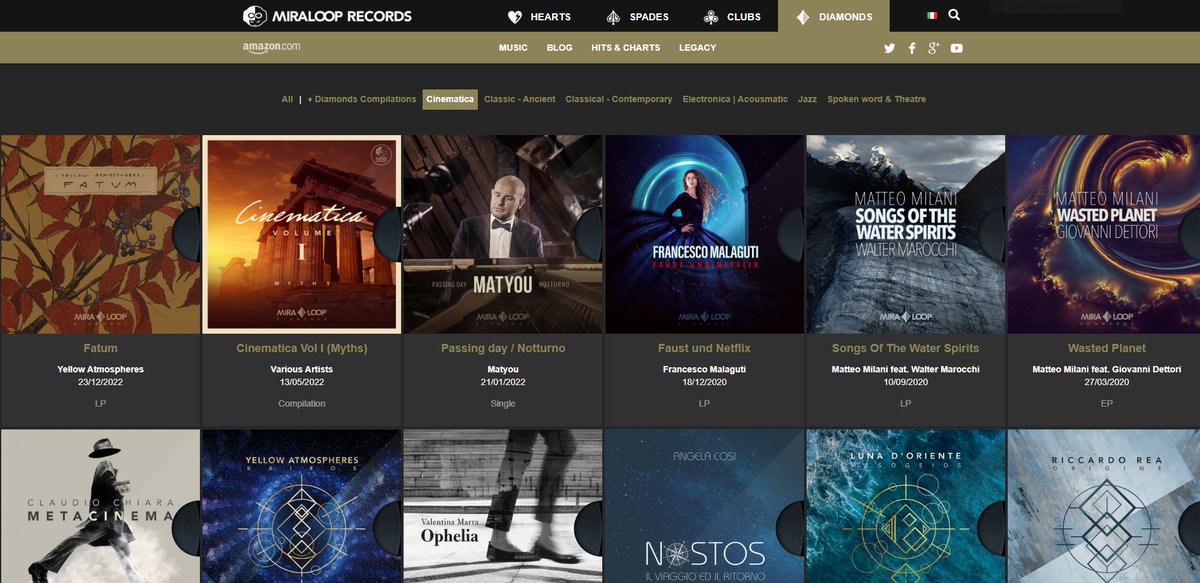The height and width of the screenshot is (583, 1200).
Task: Open Valentina Marra Ophelia cover
Action: tap(503, 506)
